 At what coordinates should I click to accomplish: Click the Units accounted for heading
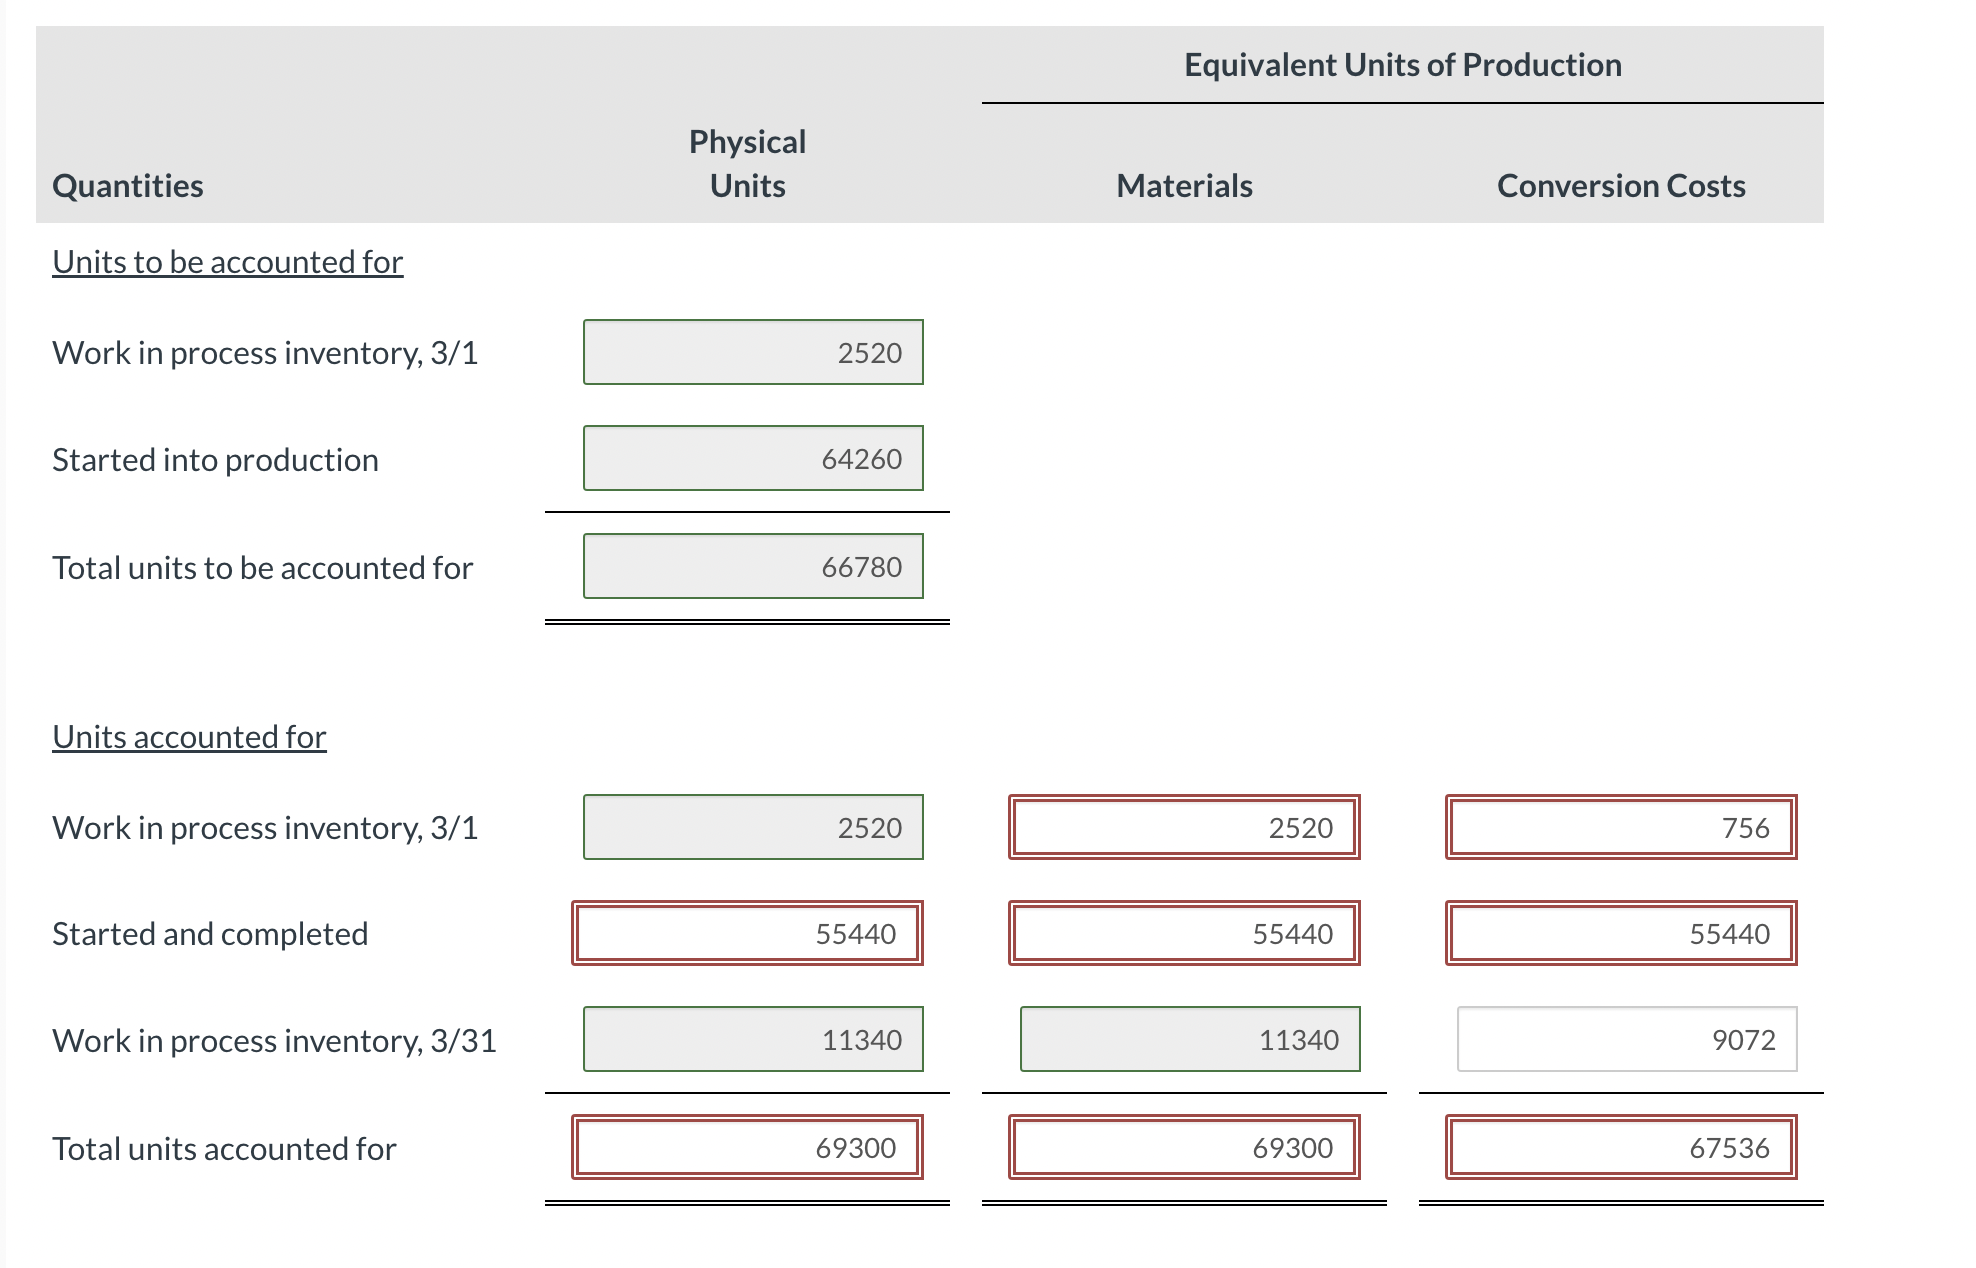coord(189,737)
